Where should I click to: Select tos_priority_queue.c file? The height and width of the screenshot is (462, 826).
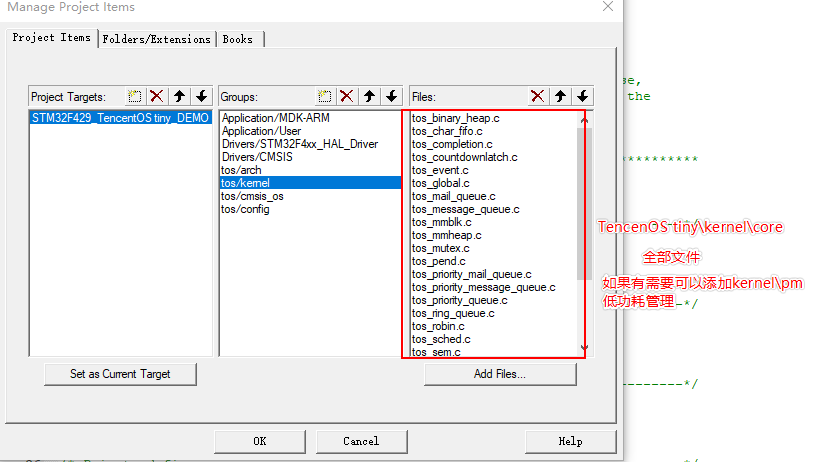(459, 300)
